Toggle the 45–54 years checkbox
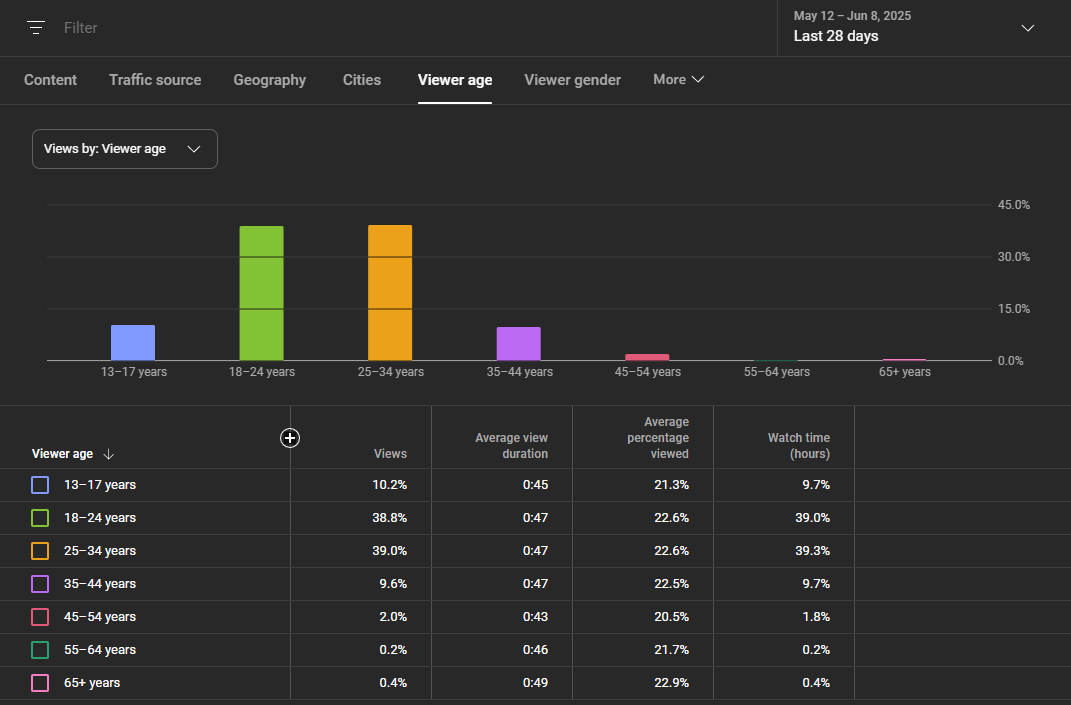Viewport: 1071px width, 705px height. pos(40,617)
